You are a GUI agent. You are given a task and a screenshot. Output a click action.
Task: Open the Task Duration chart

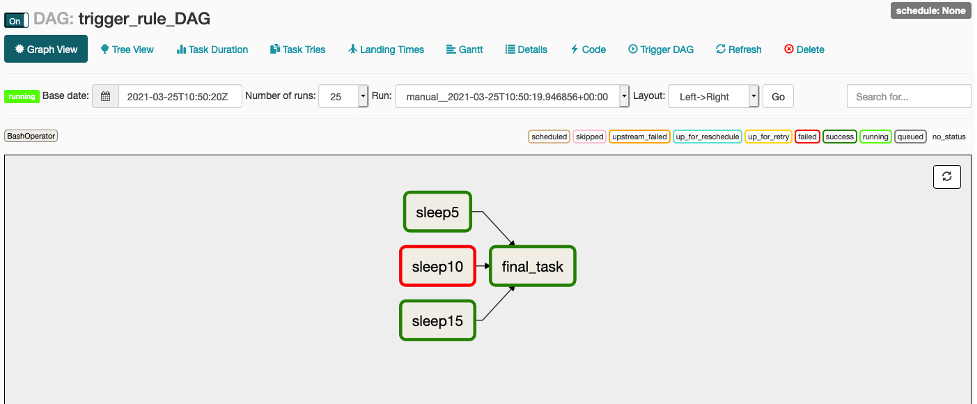(212, 49)
